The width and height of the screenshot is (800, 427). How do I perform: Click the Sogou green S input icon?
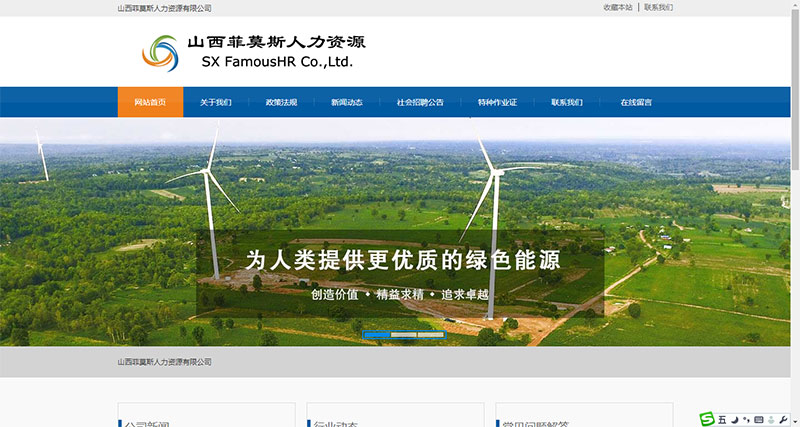(707, 418)
